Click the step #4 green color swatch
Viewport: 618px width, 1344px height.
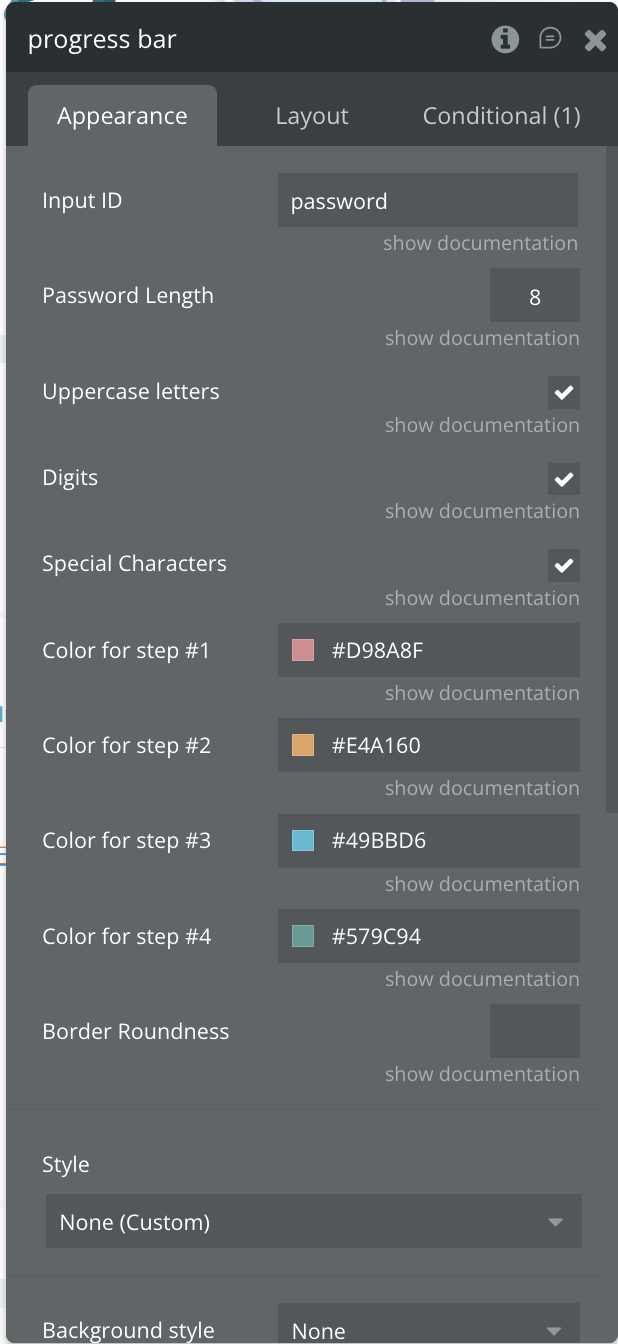click(x=303, y=936)
